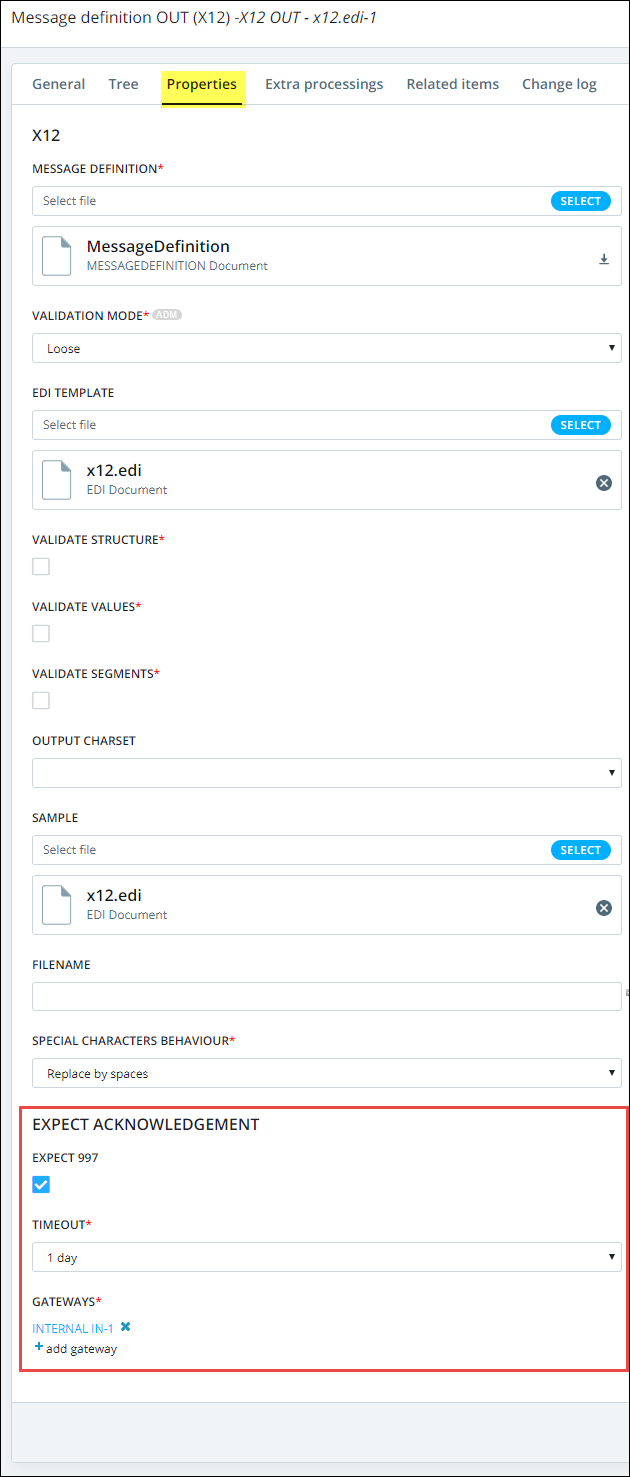Switch to the Extra processings tab
This screenshot has width=630, height=1477.
324,84
